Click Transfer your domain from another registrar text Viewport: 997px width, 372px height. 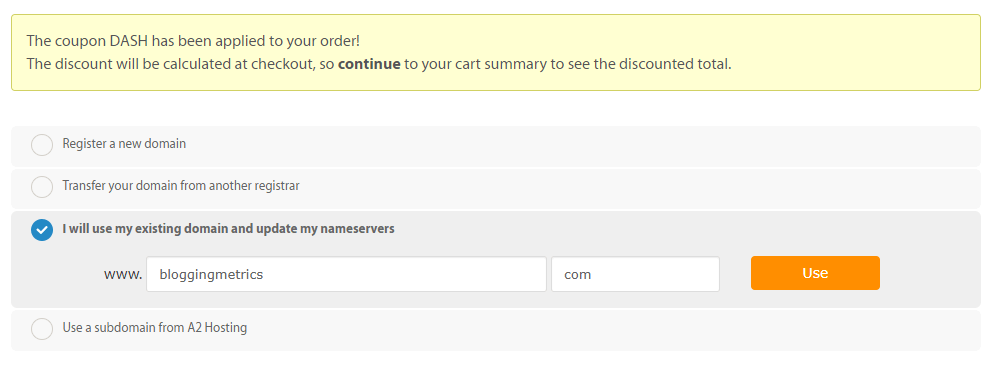181,186
